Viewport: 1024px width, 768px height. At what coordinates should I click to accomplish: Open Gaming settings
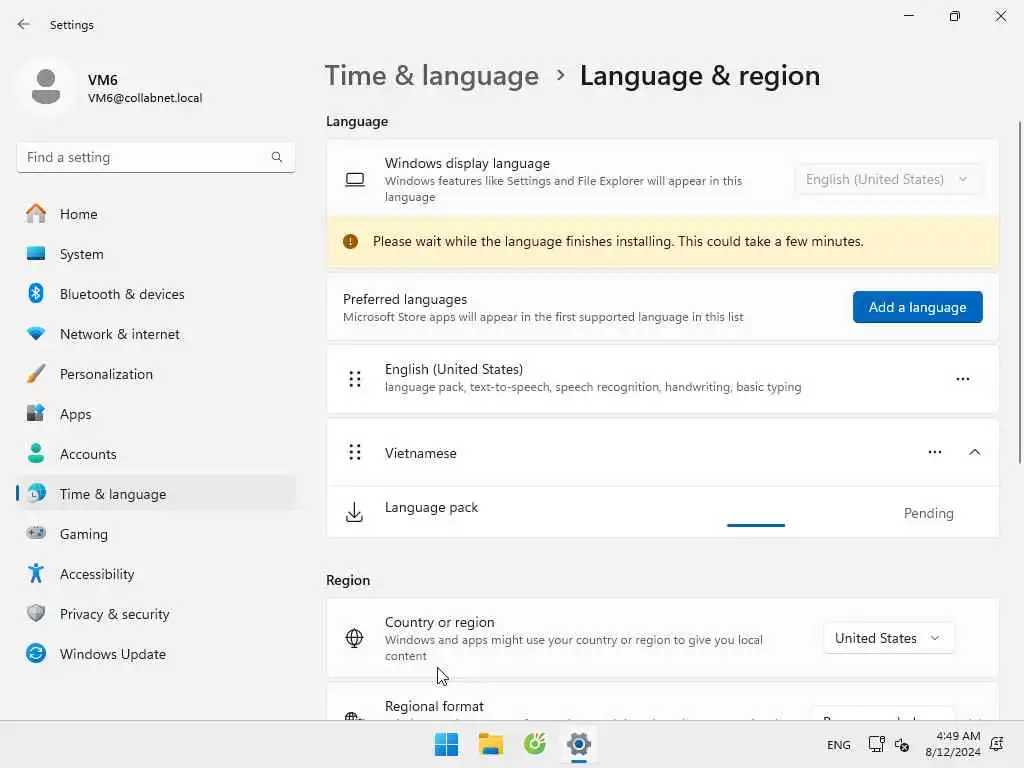(x=156, y=534)
